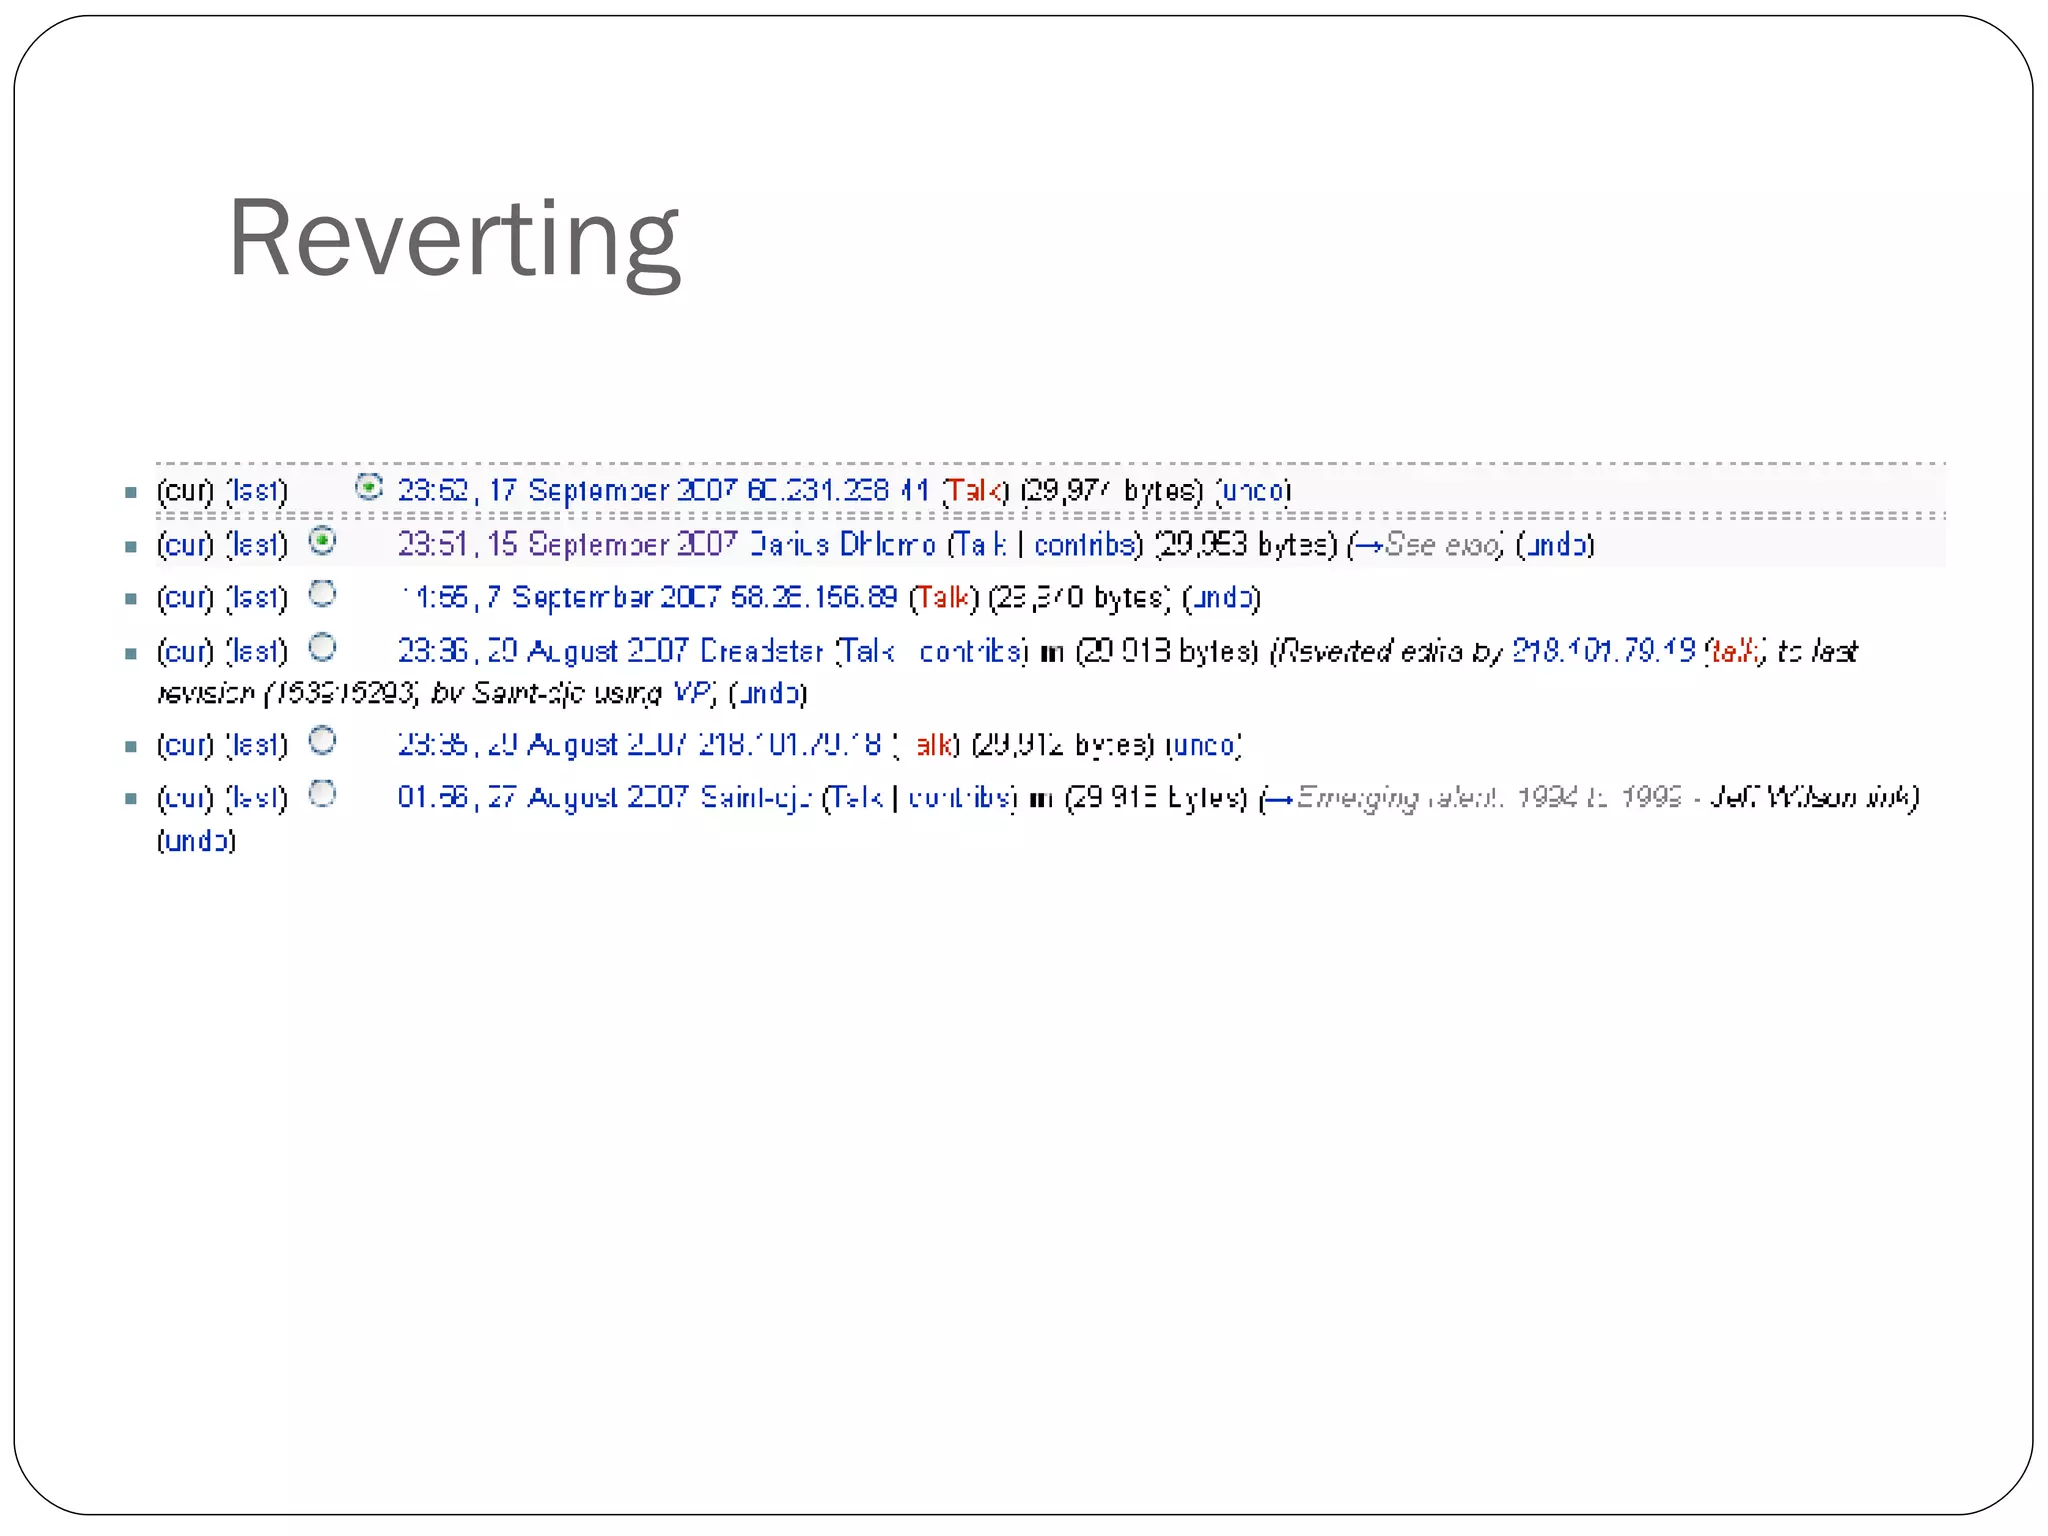
Task: Click last link in the 7 September row
Action: [257, 597]
